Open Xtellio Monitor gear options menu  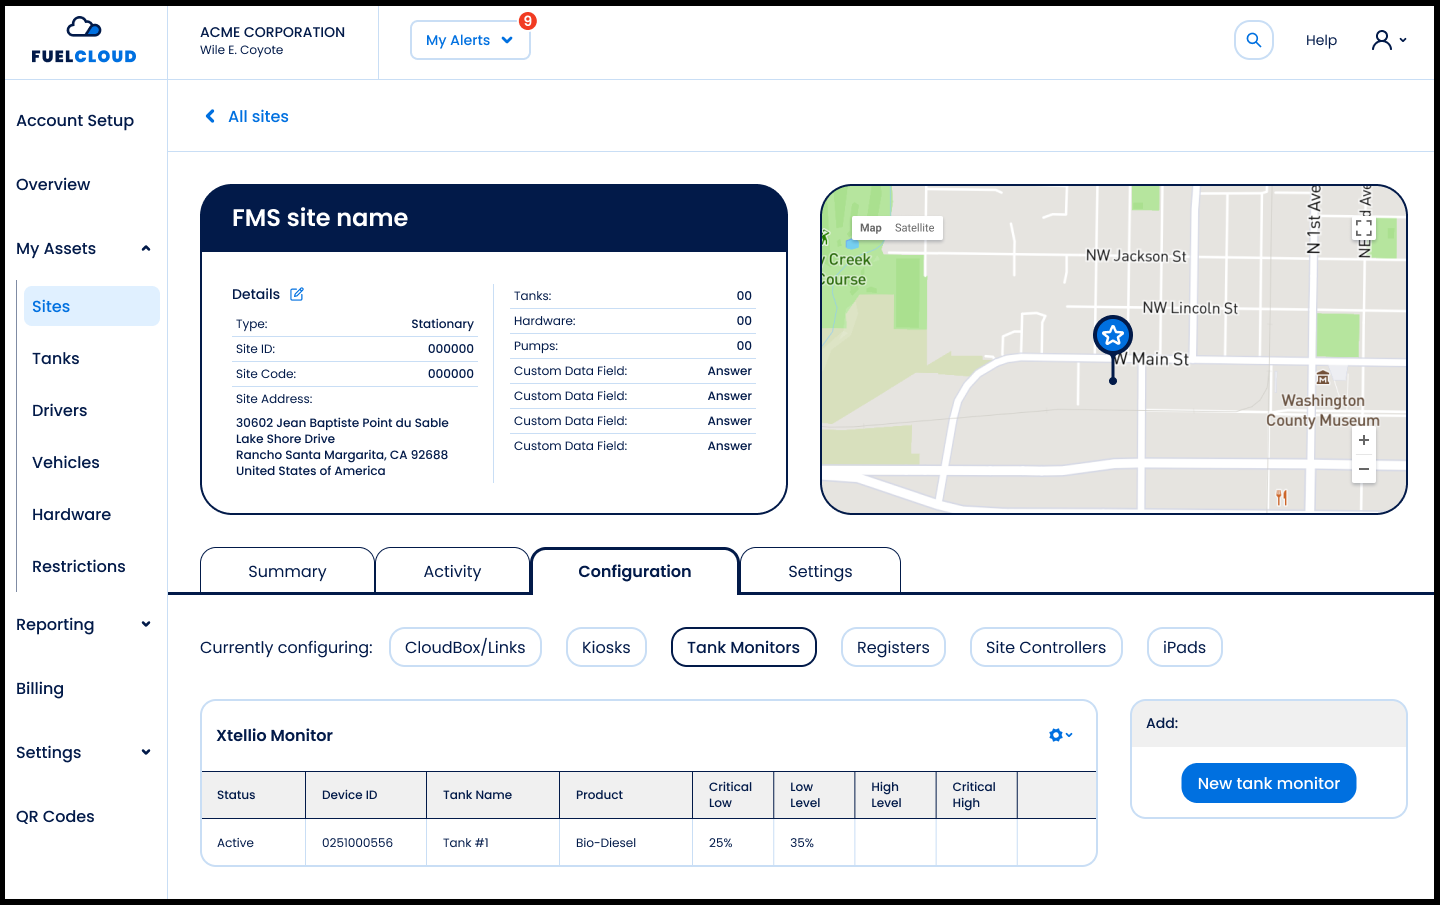pyautogui.click(x=1060, y=735)
